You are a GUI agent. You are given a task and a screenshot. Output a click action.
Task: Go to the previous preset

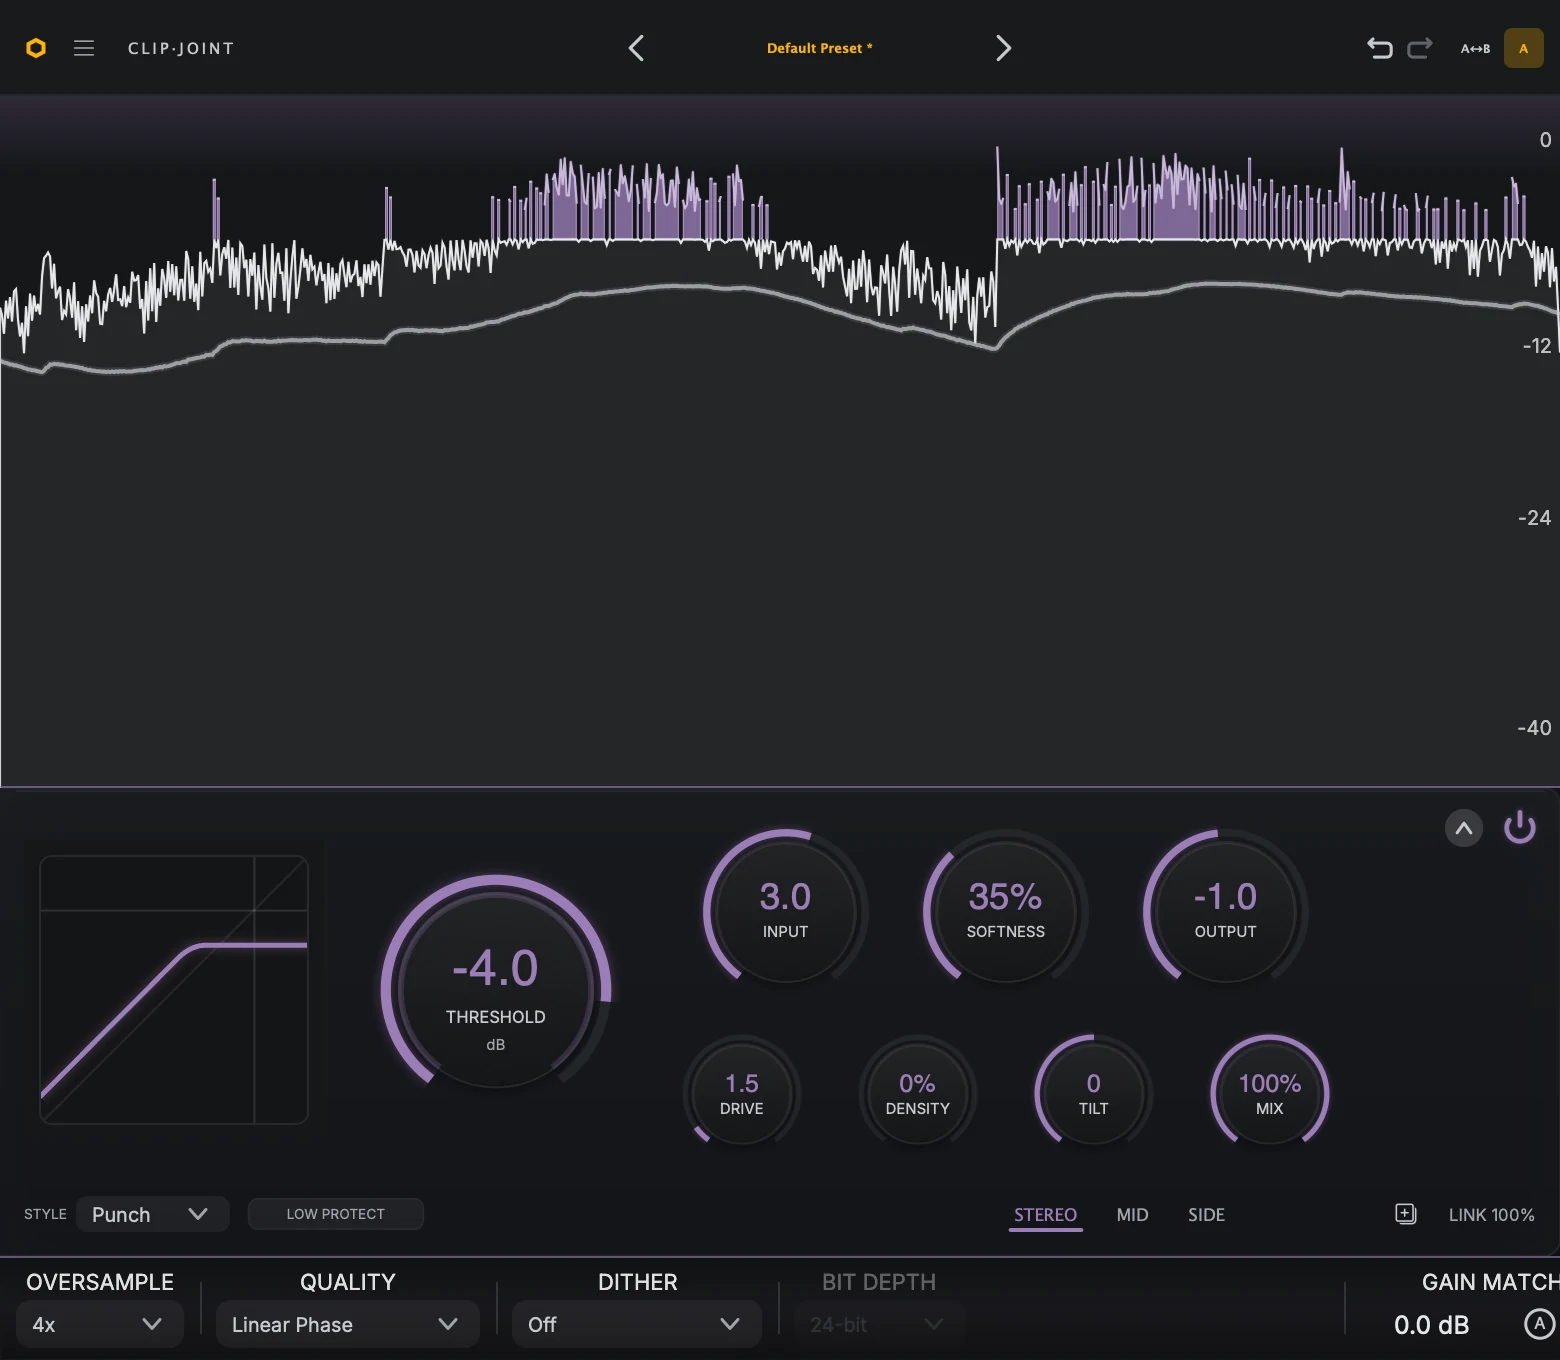click(636, 48)
